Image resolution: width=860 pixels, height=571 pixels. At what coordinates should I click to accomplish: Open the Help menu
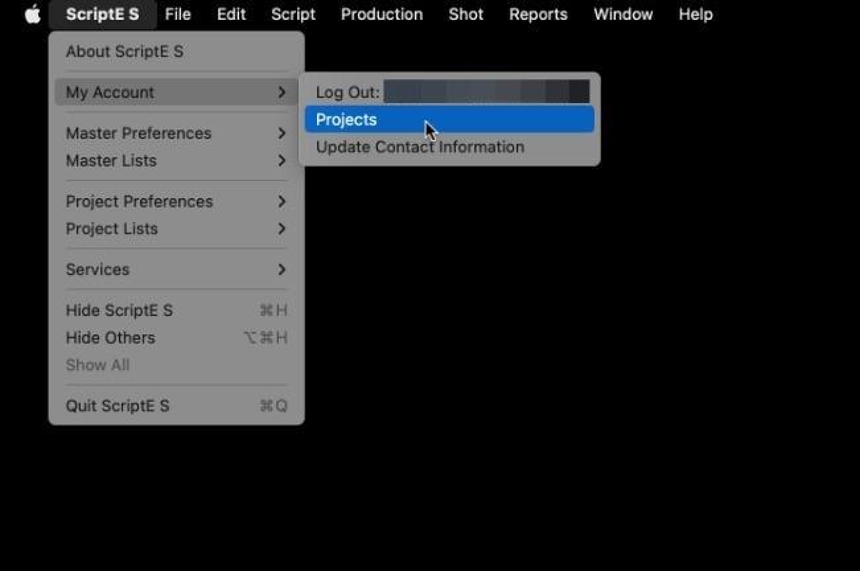695,14
